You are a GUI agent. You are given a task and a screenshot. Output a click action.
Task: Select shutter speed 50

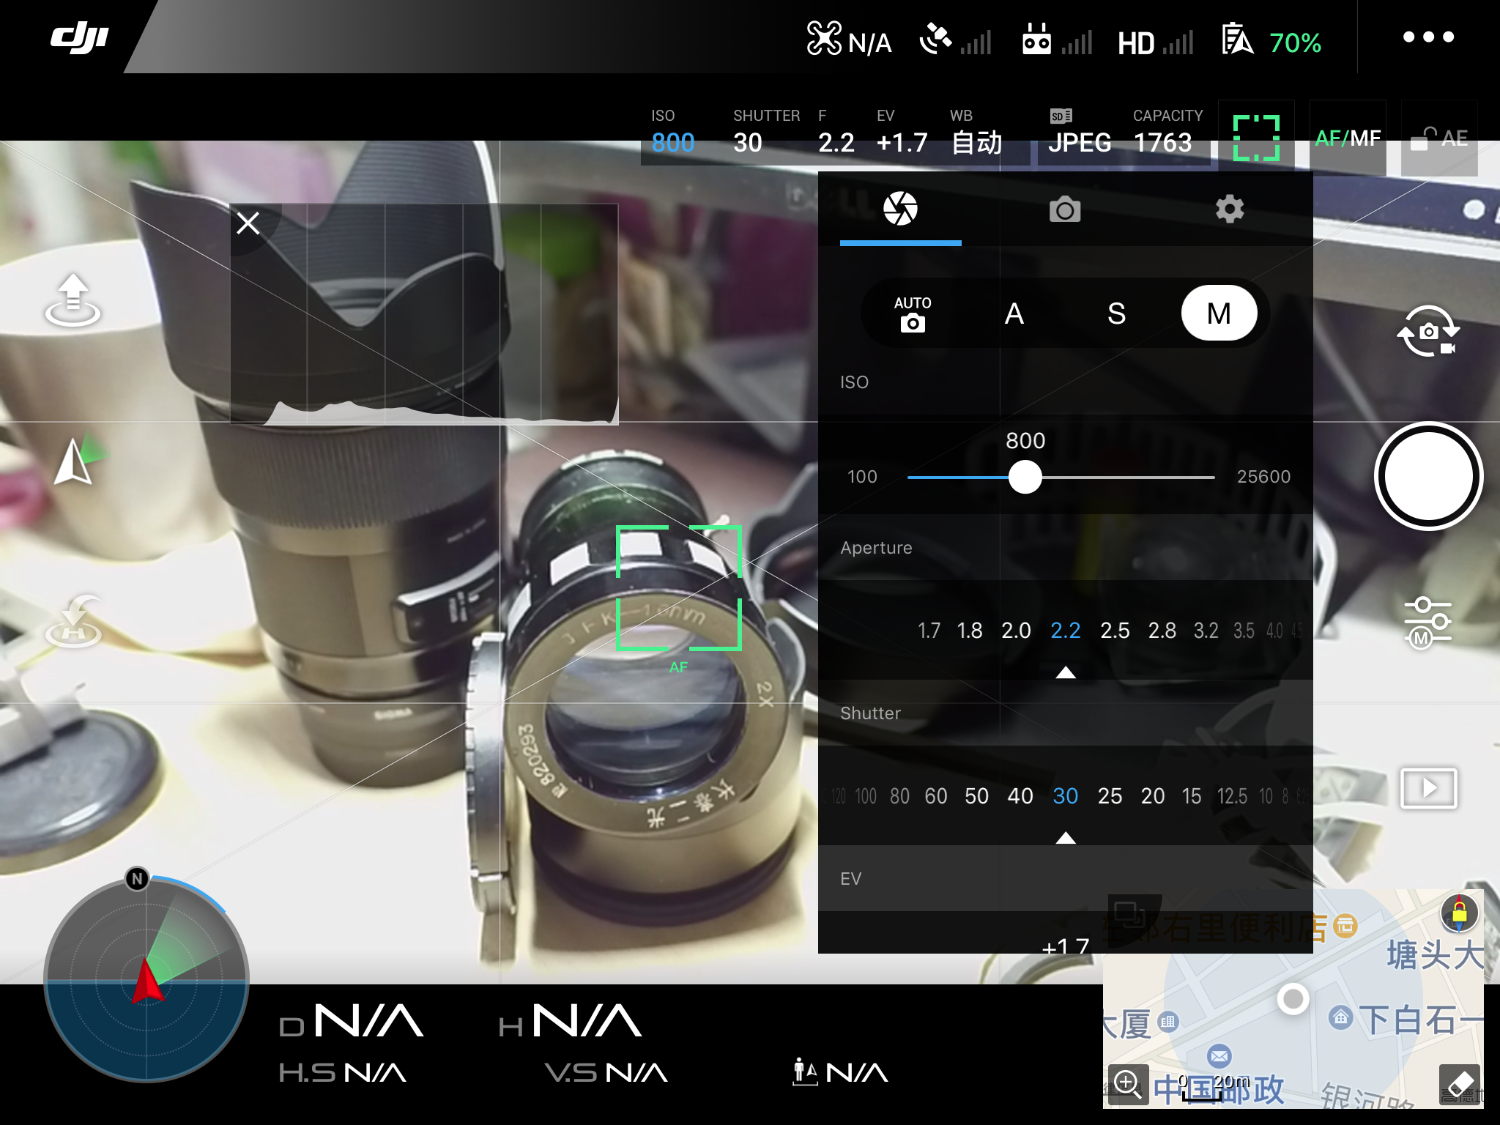[x=977, y=797]
